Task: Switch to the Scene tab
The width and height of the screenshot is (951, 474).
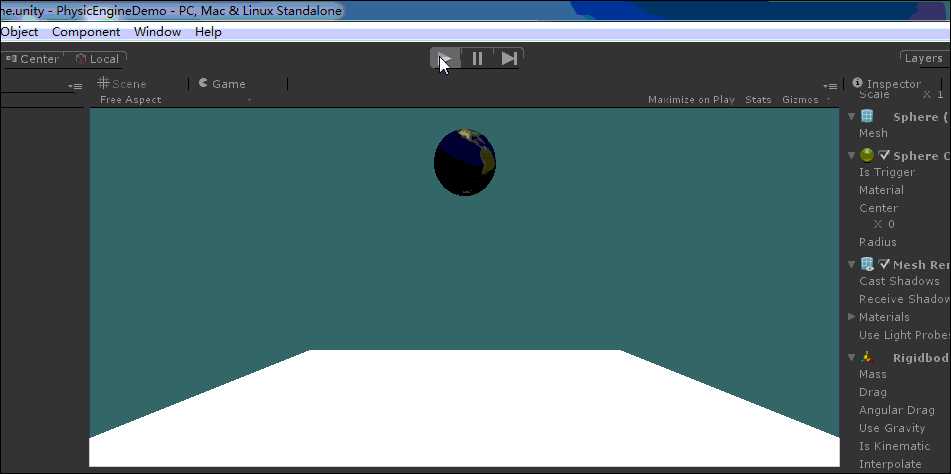Action: click(x=122, y=84)
